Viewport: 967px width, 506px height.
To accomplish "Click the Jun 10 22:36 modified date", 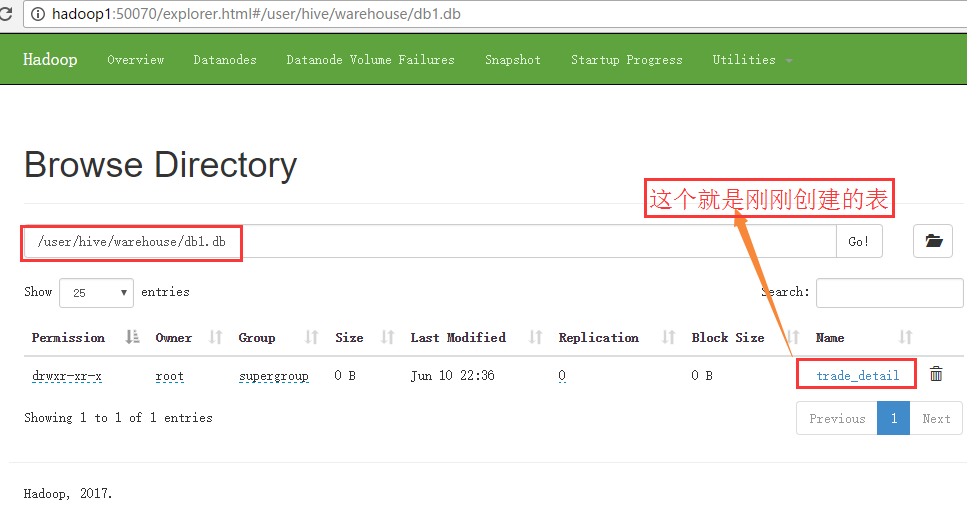I will (x=453, y=375).
